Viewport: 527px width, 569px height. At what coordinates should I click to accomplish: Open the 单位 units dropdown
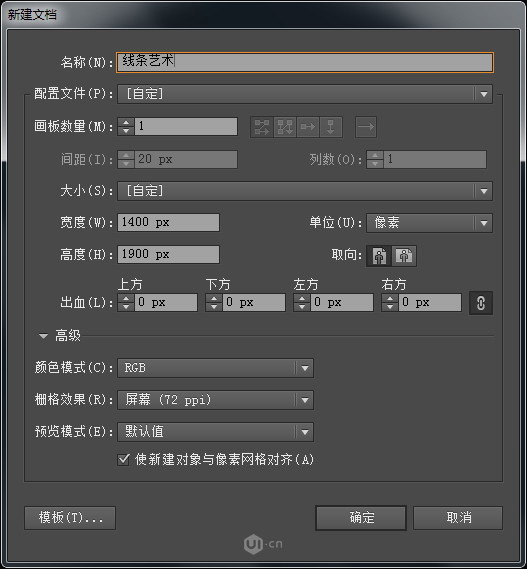click(429, 223)
